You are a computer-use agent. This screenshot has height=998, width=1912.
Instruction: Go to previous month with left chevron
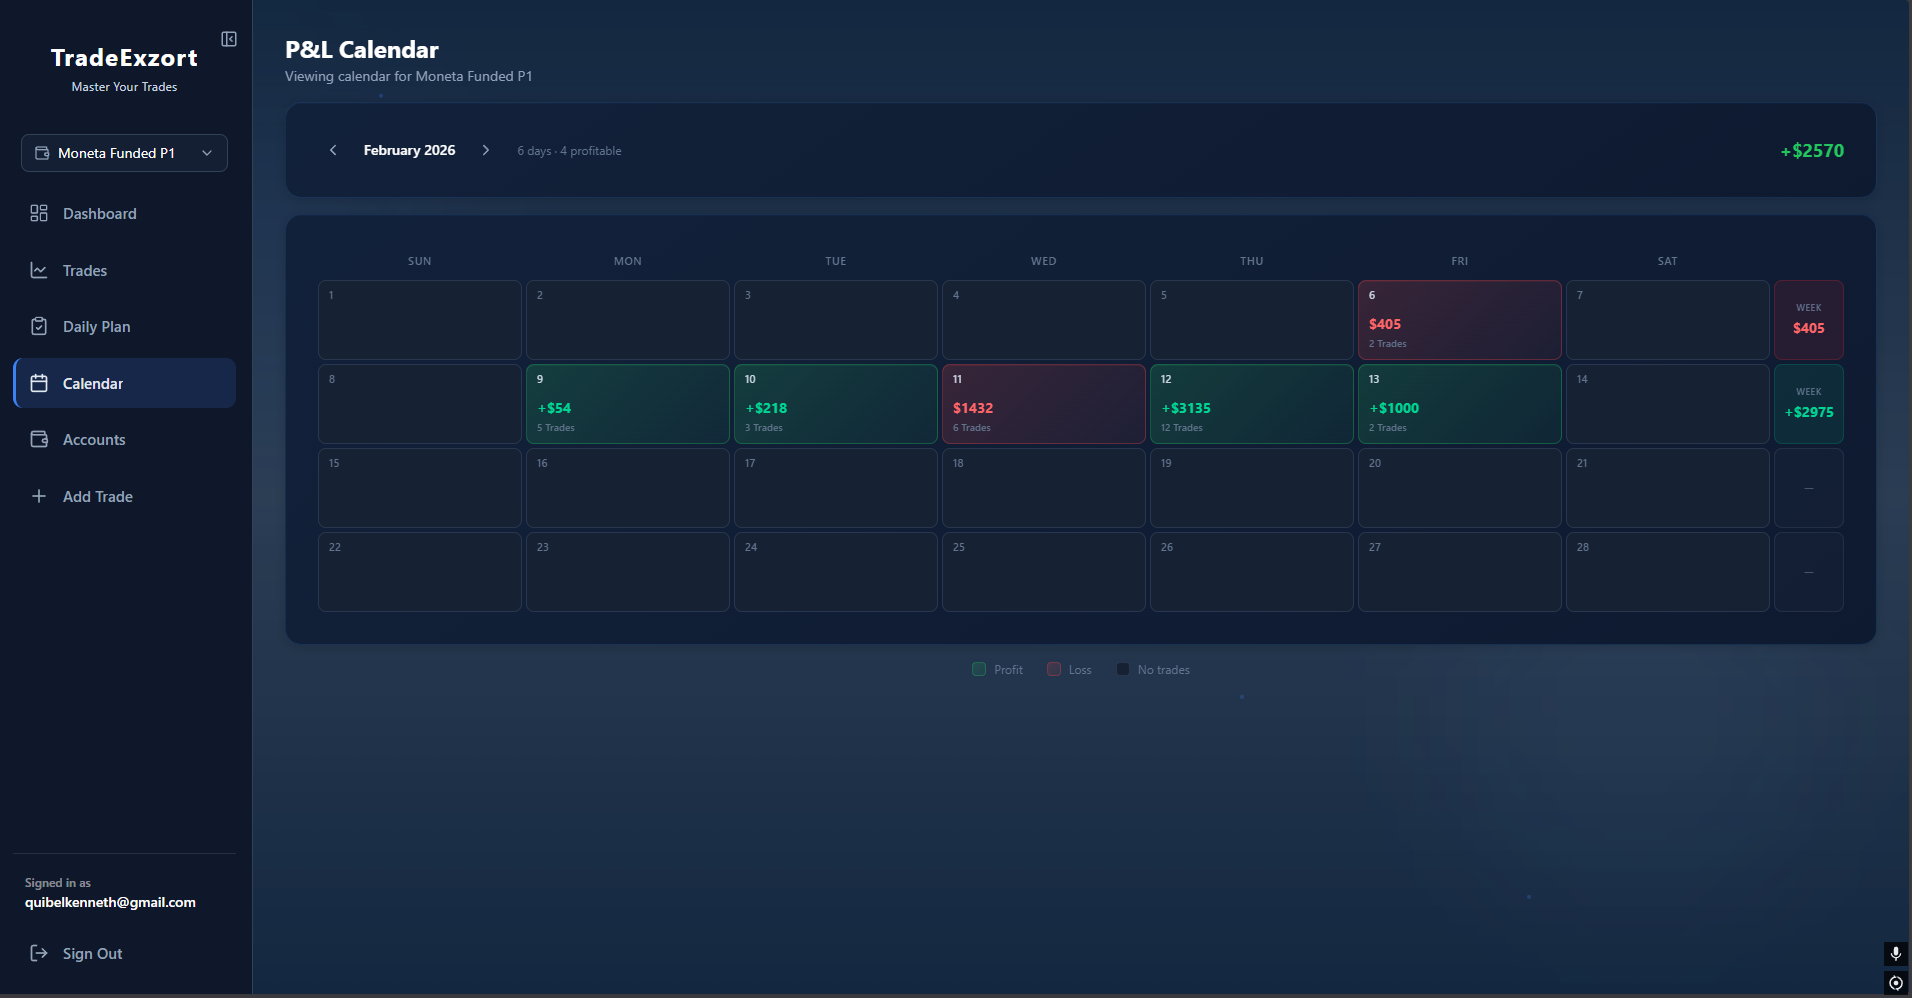point(333,150)
